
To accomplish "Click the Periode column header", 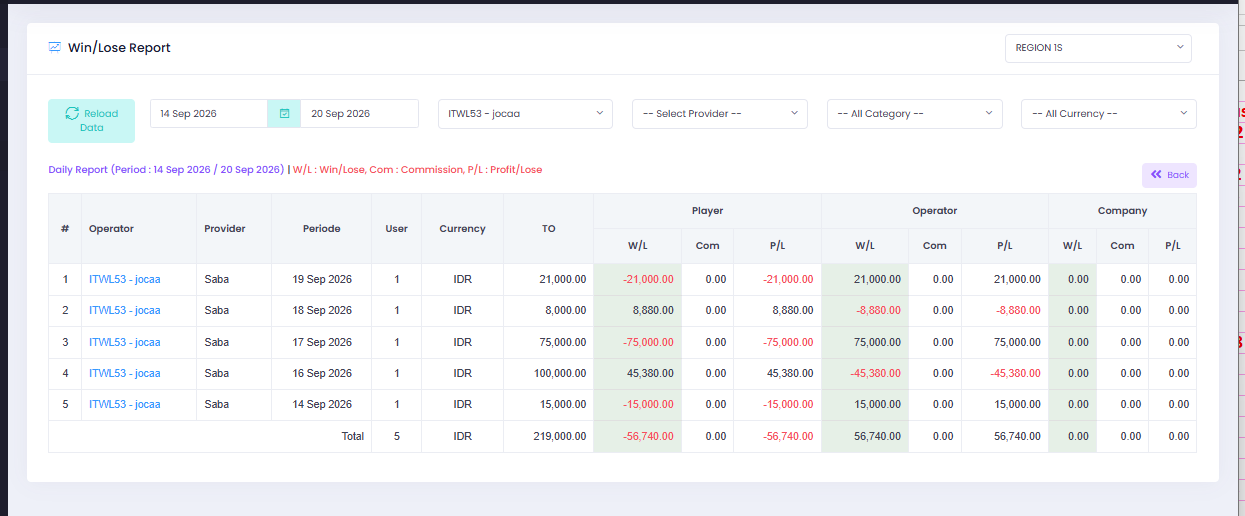I will click(x=321, y=229).
